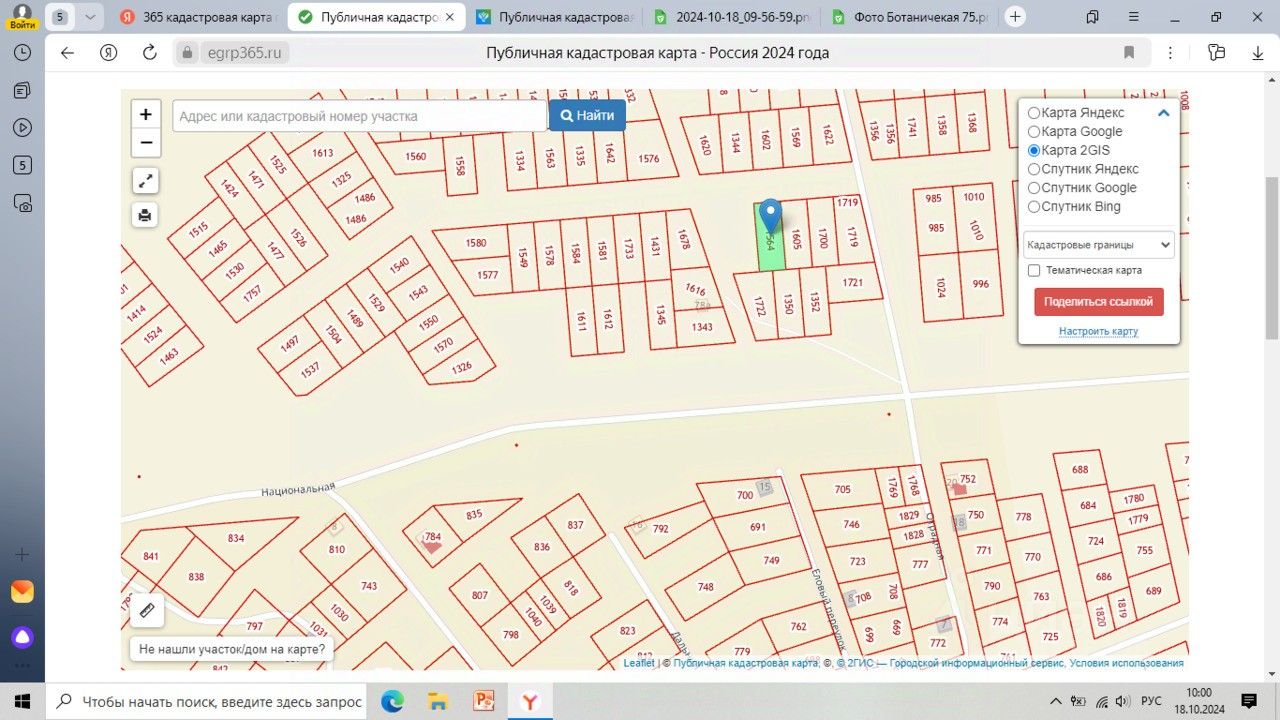The image size is (1280, 720).
Task: Focus the address or cadastral number field
Action: click(360, 116)
